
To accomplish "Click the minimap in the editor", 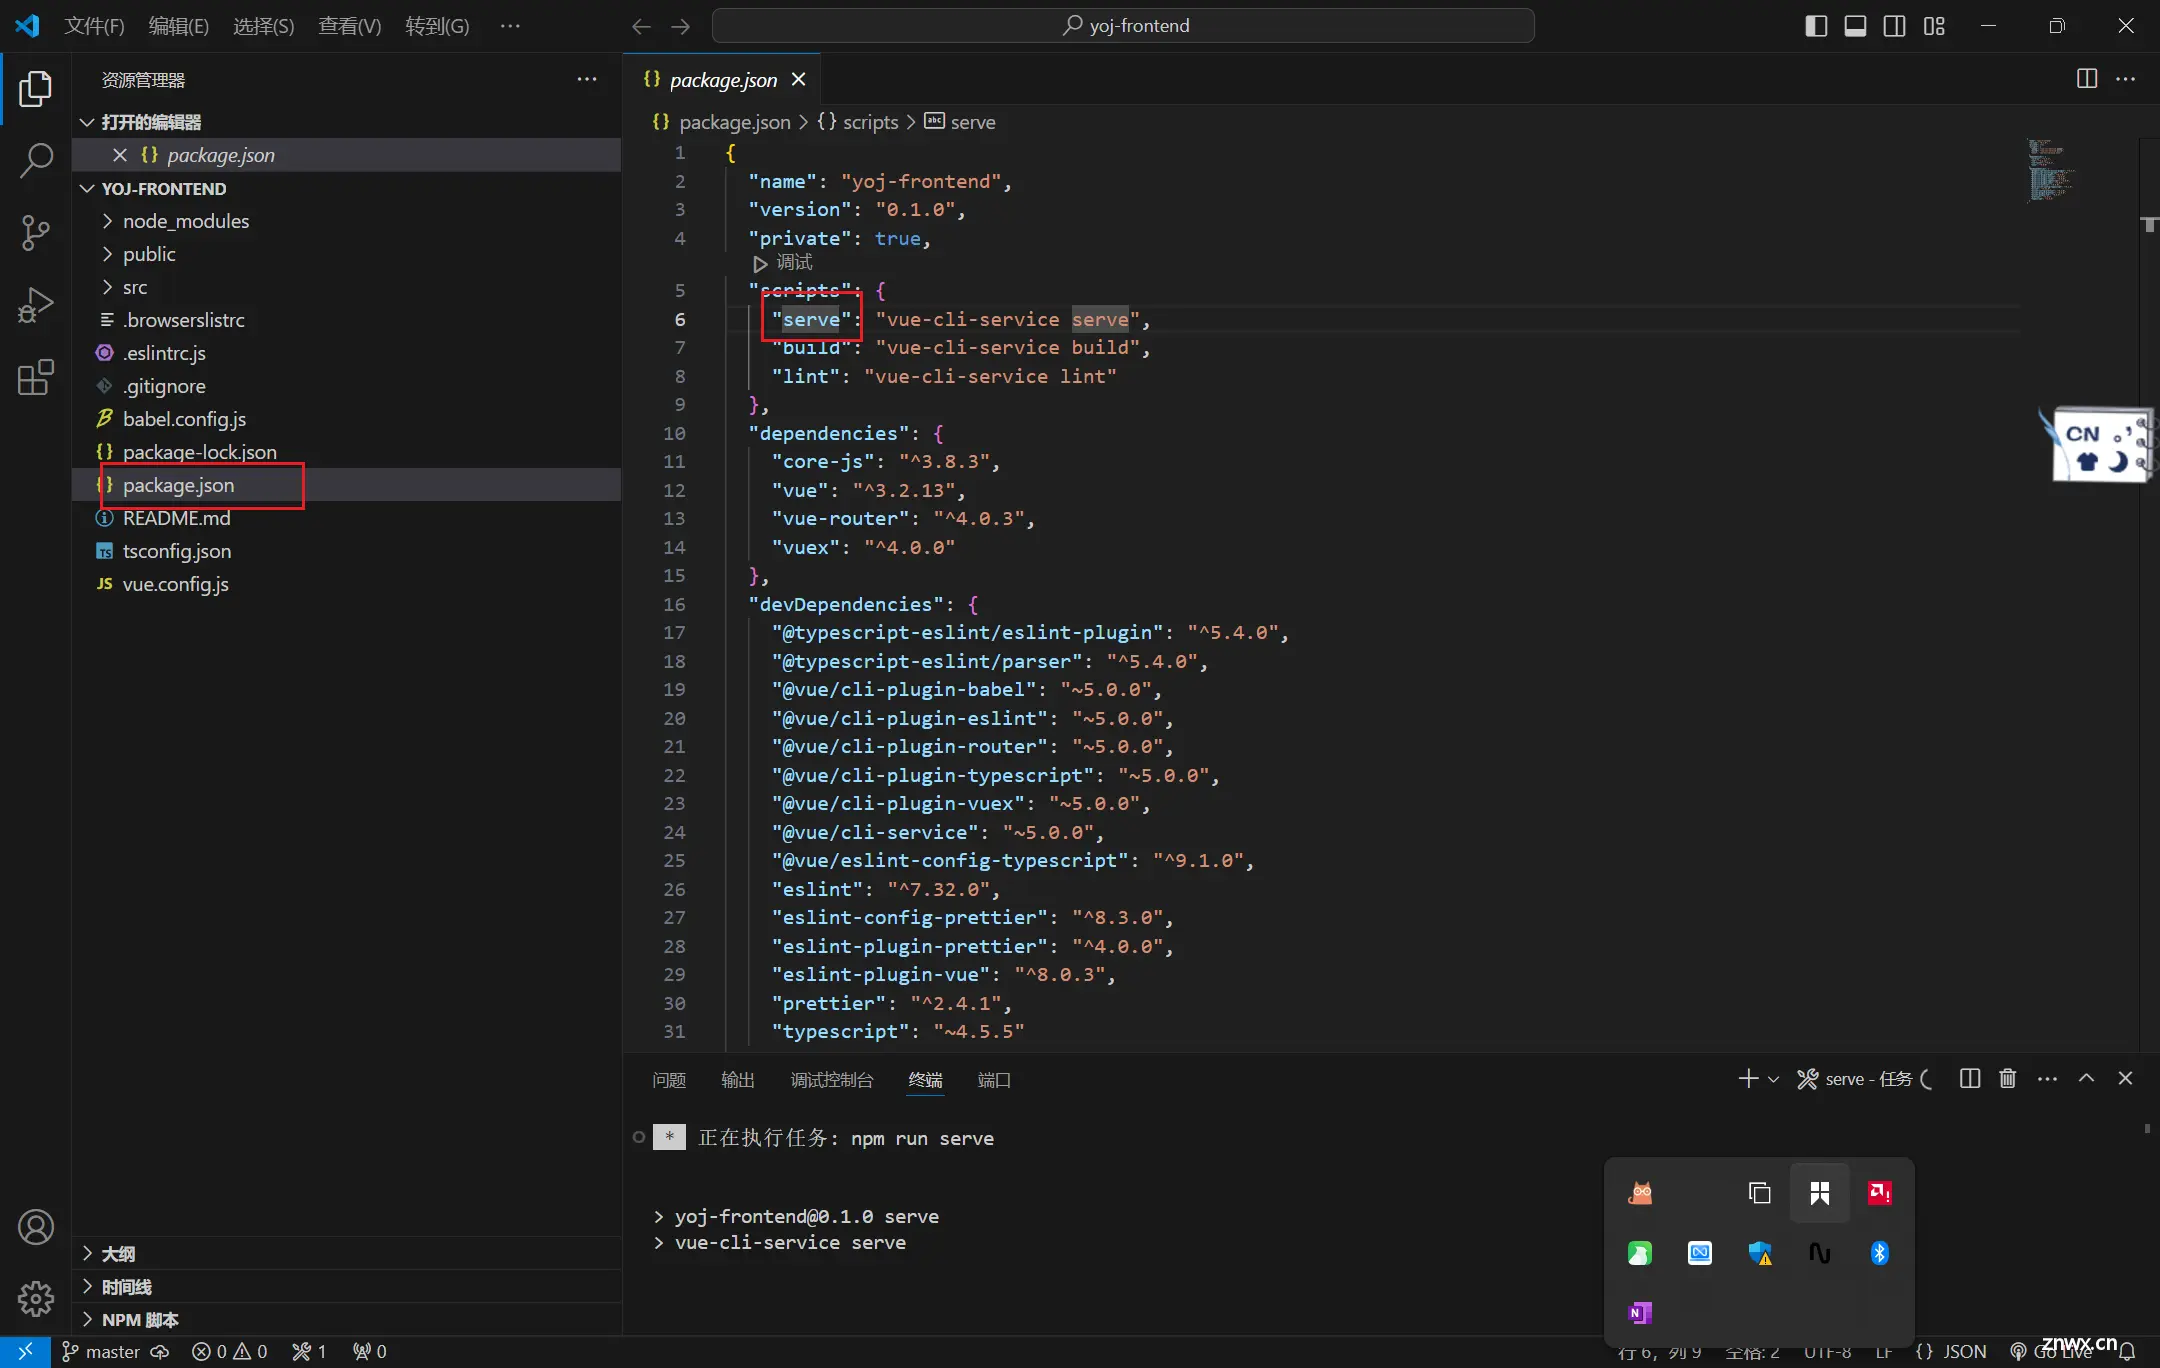I will [2052, 170].
